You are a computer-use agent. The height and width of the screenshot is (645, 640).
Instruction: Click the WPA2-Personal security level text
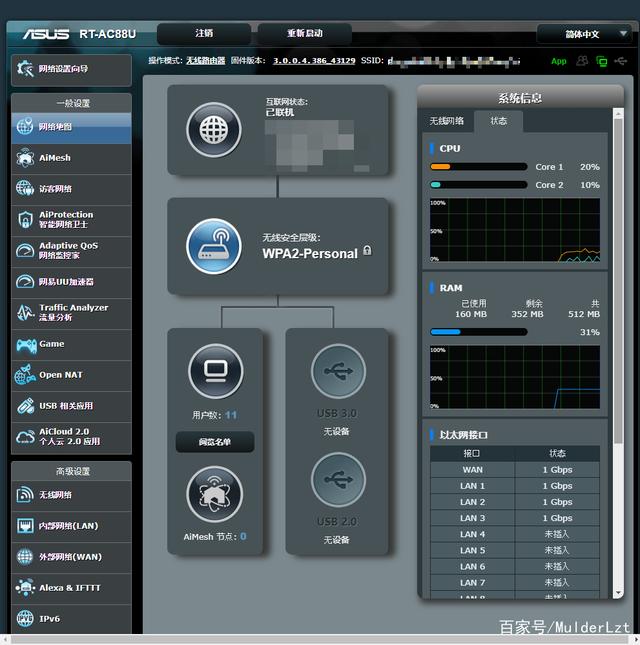[310, 253]
